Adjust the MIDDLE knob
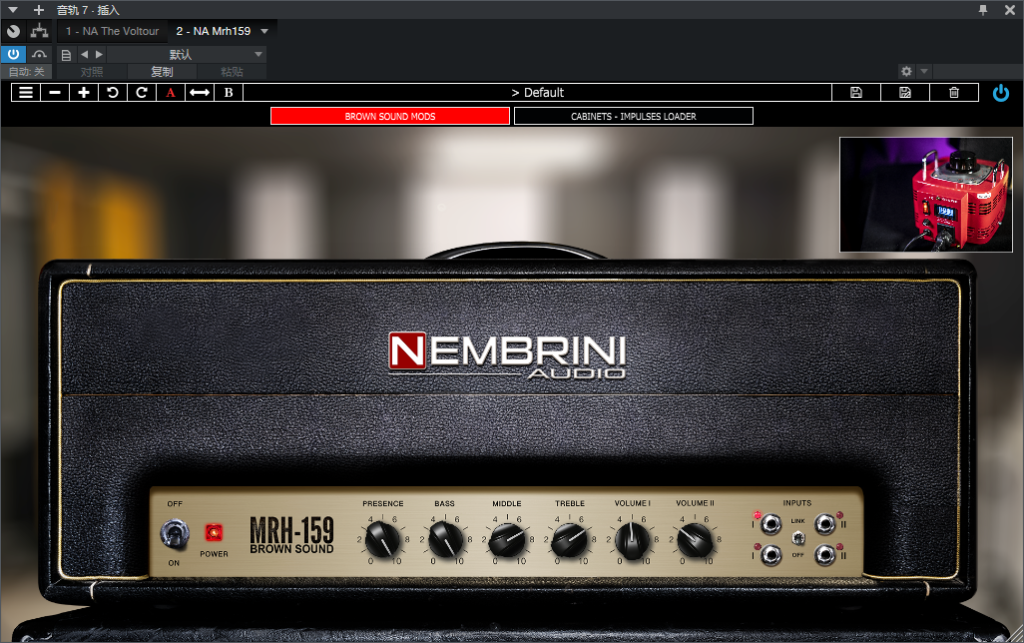The height and width of the screenshot is (643, 1024). [x=507, y=540]
